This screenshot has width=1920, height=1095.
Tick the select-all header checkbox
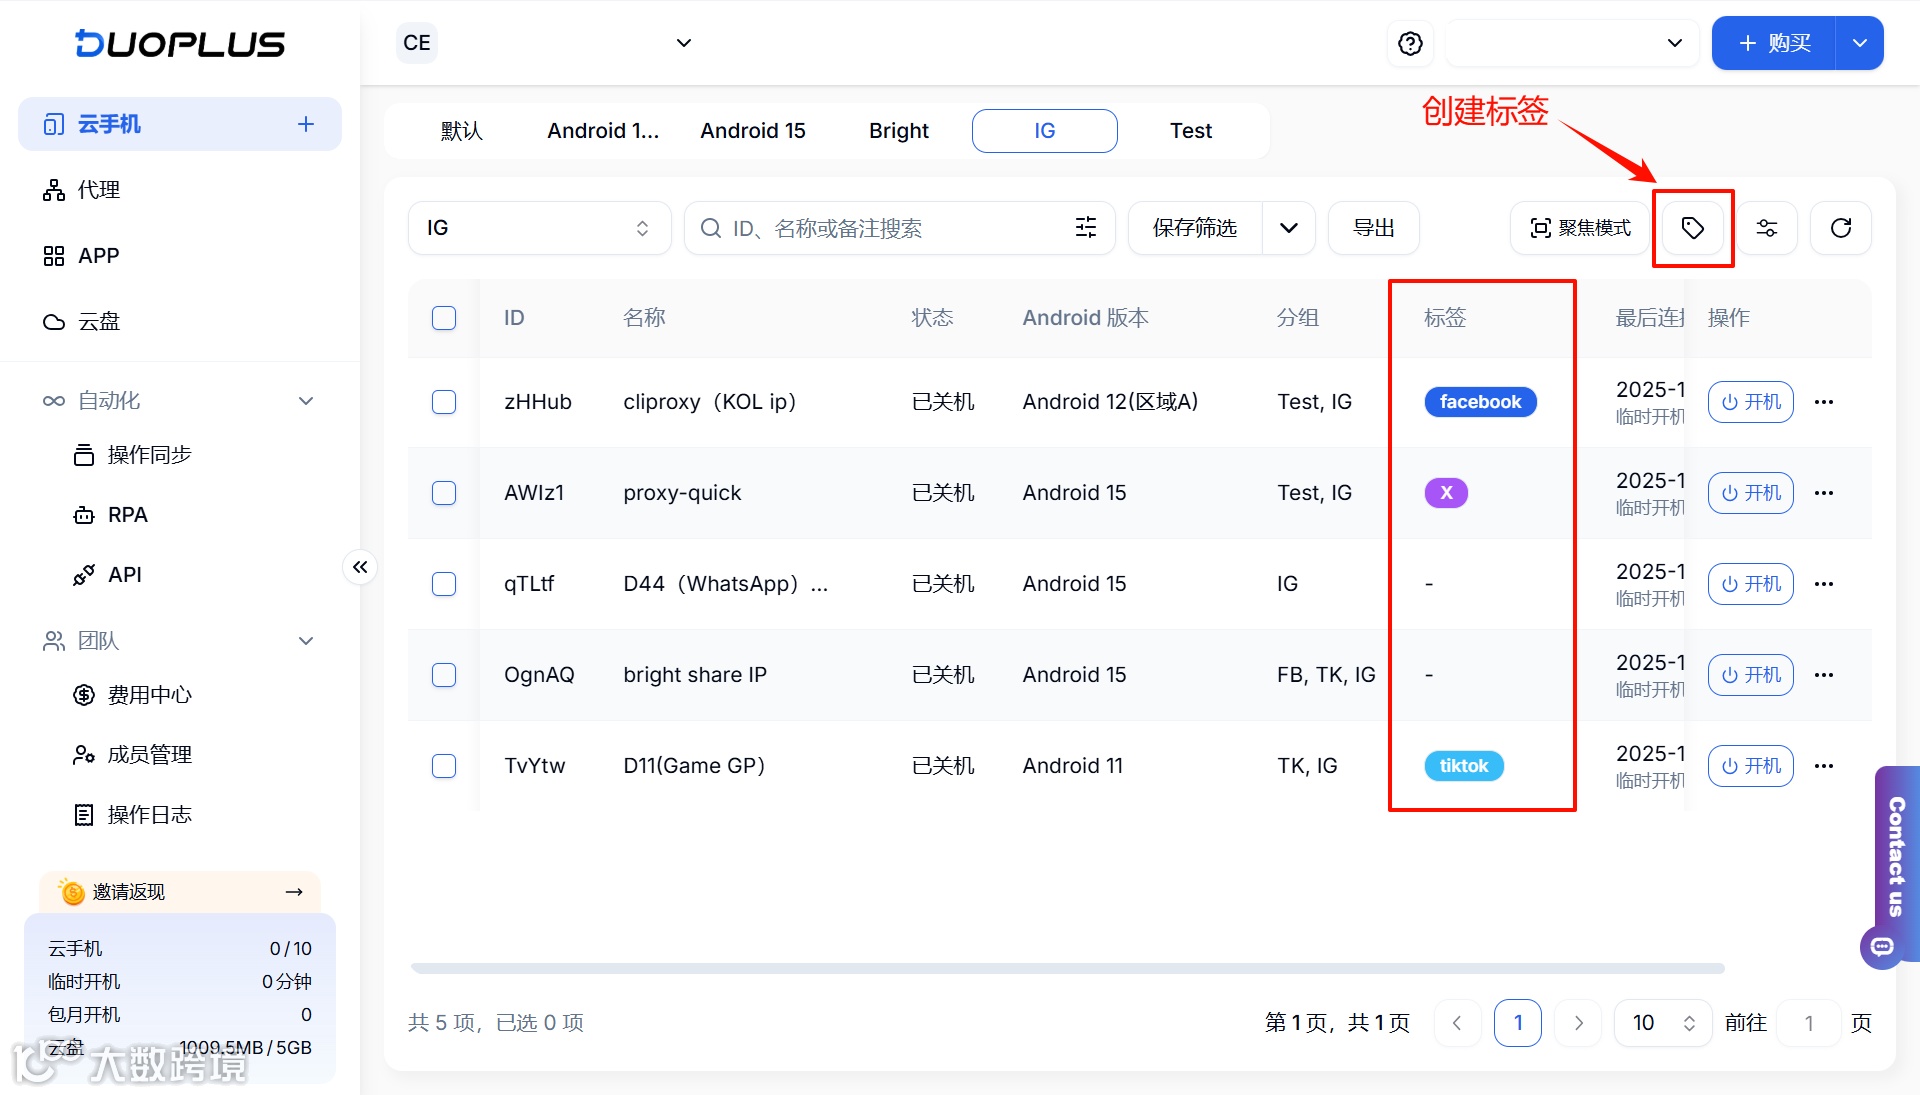click(444, 318)
